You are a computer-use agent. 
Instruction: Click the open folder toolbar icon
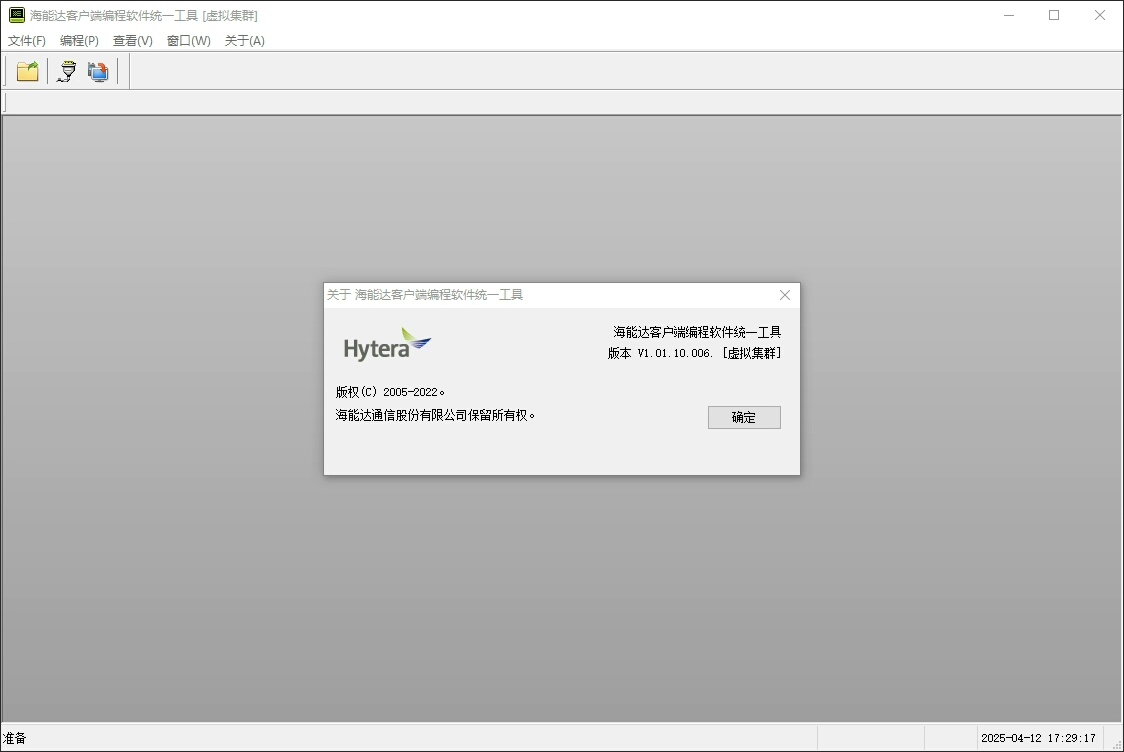[27, 71]
